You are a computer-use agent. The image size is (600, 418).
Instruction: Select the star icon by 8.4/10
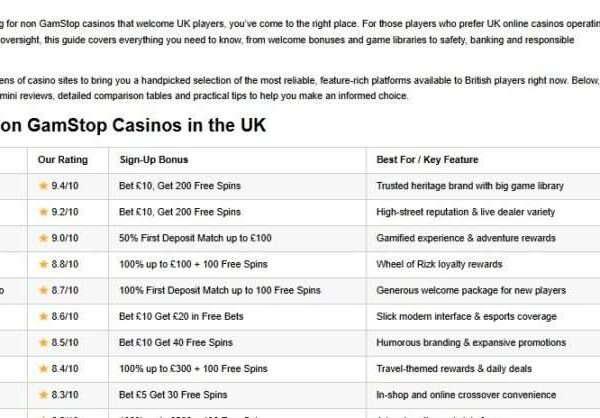(43, 368)
